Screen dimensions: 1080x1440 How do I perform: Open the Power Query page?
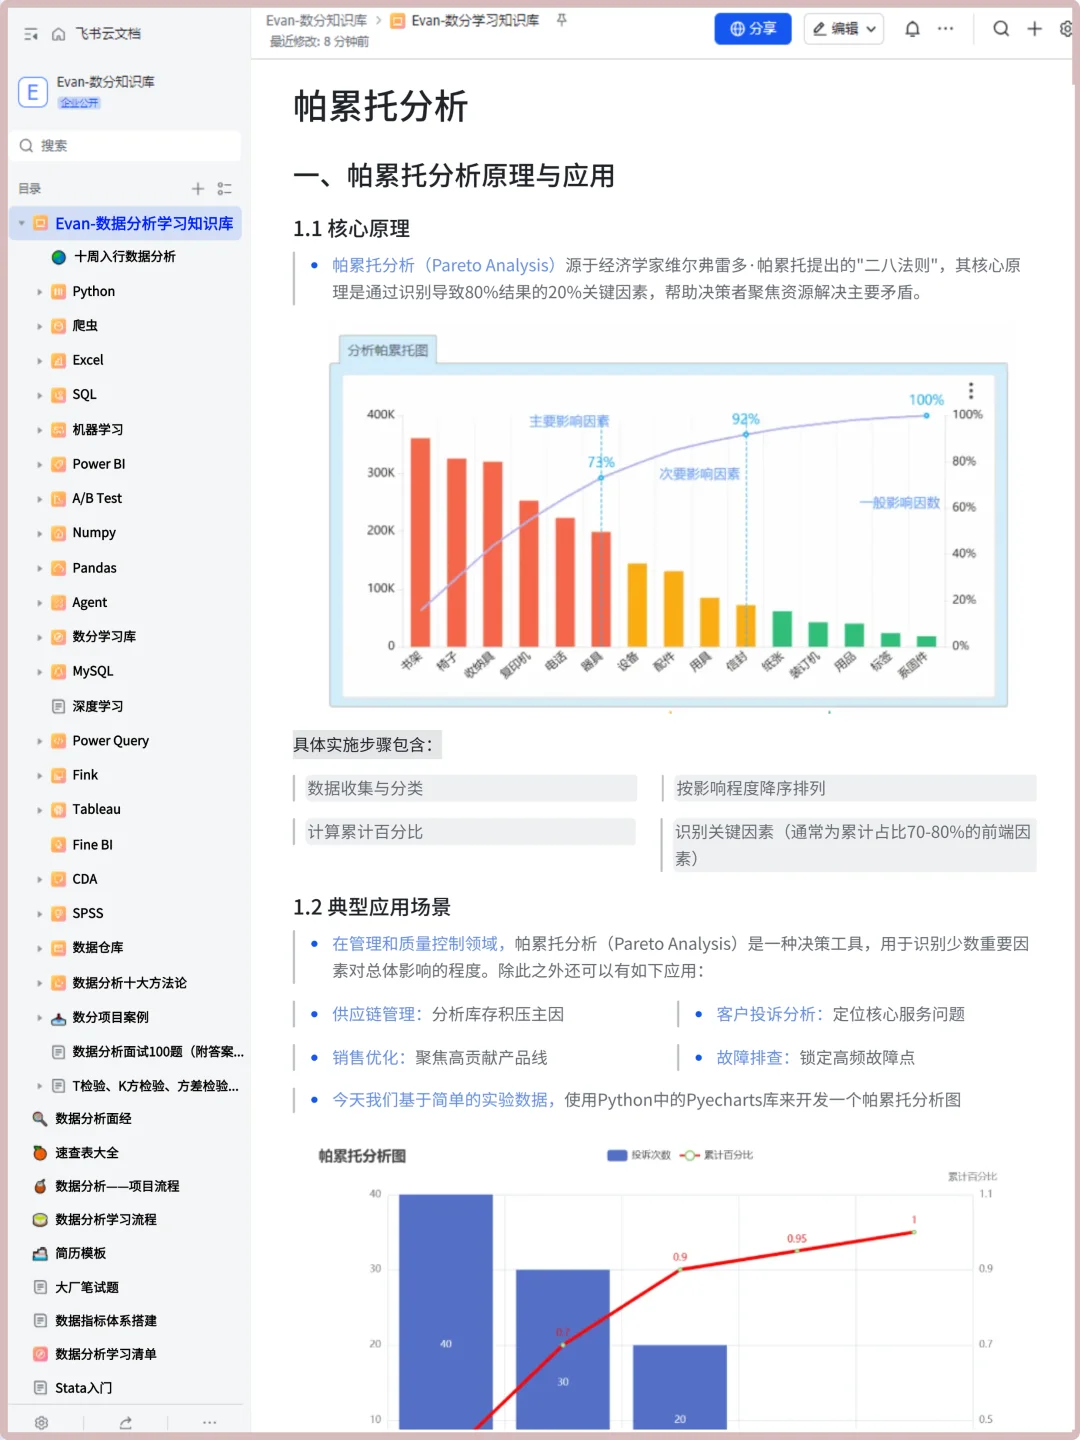110,741
